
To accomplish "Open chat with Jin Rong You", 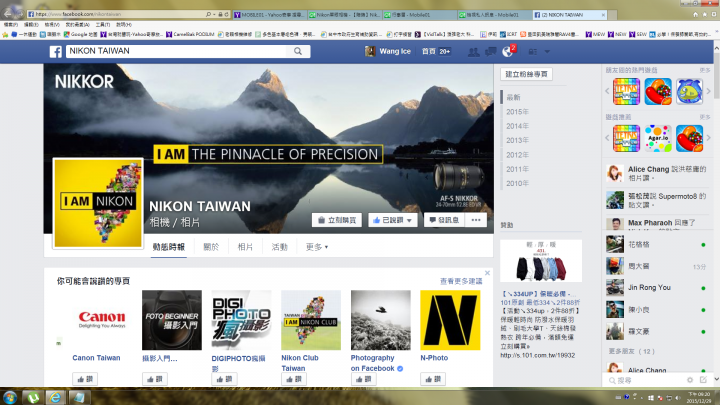I will coord(656,287).
